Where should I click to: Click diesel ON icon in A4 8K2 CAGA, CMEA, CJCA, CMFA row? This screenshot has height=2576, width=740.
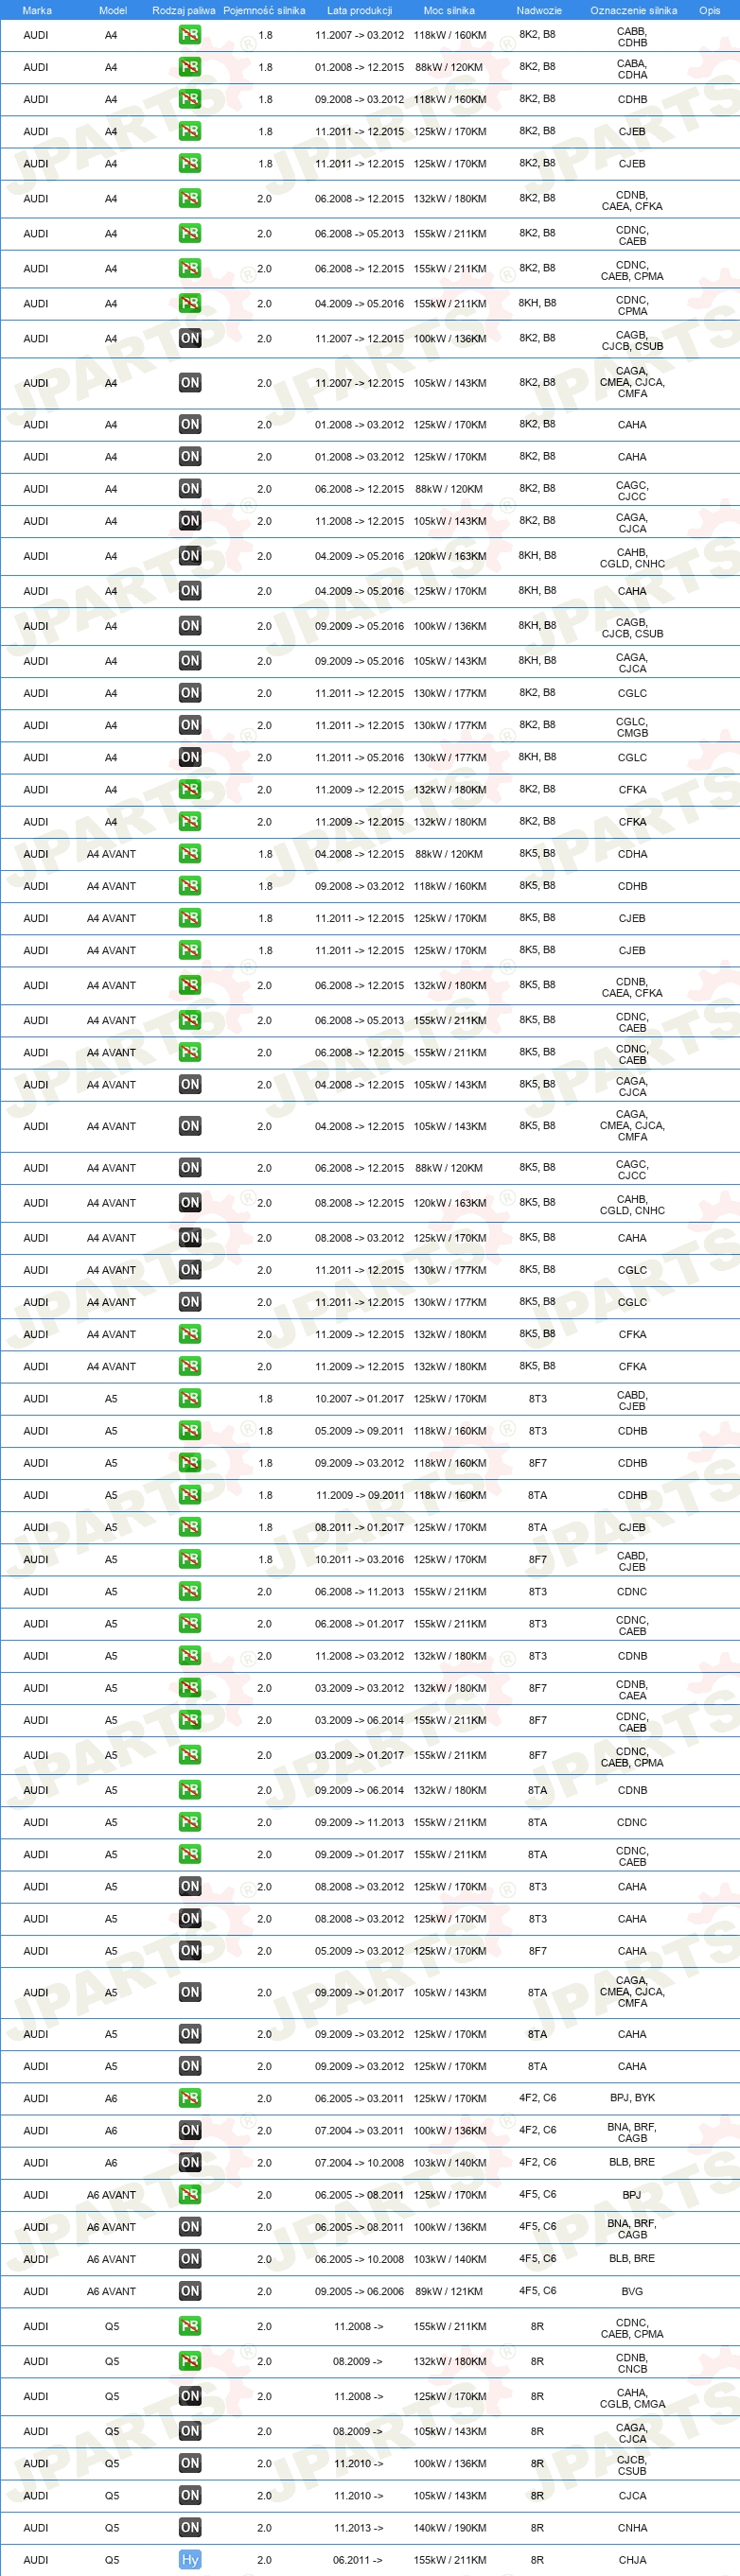click(x=190, y=382)
